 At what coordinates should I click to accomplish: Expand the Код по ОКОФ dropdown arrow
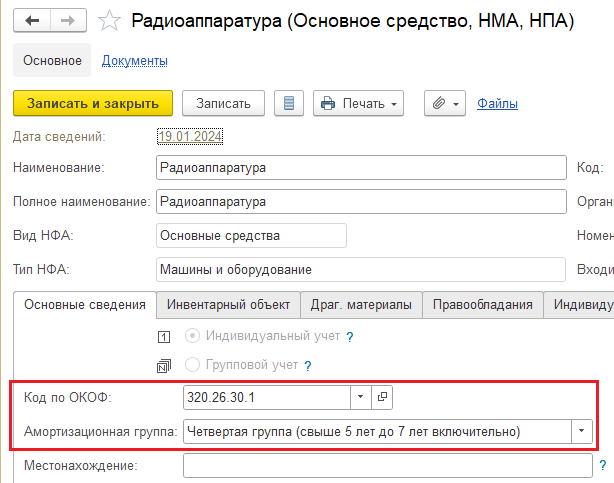(361, 397)
